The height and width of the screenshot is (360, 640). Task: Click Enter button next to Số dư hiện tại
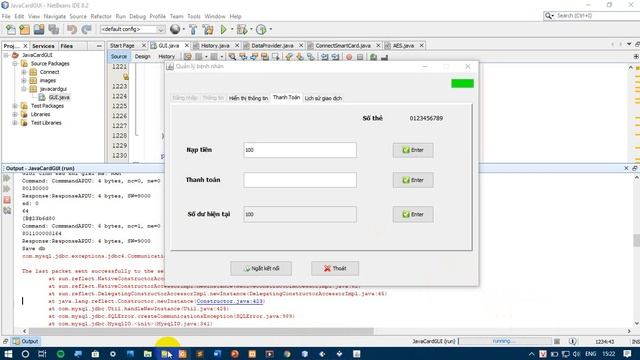[x=413, y=214]
